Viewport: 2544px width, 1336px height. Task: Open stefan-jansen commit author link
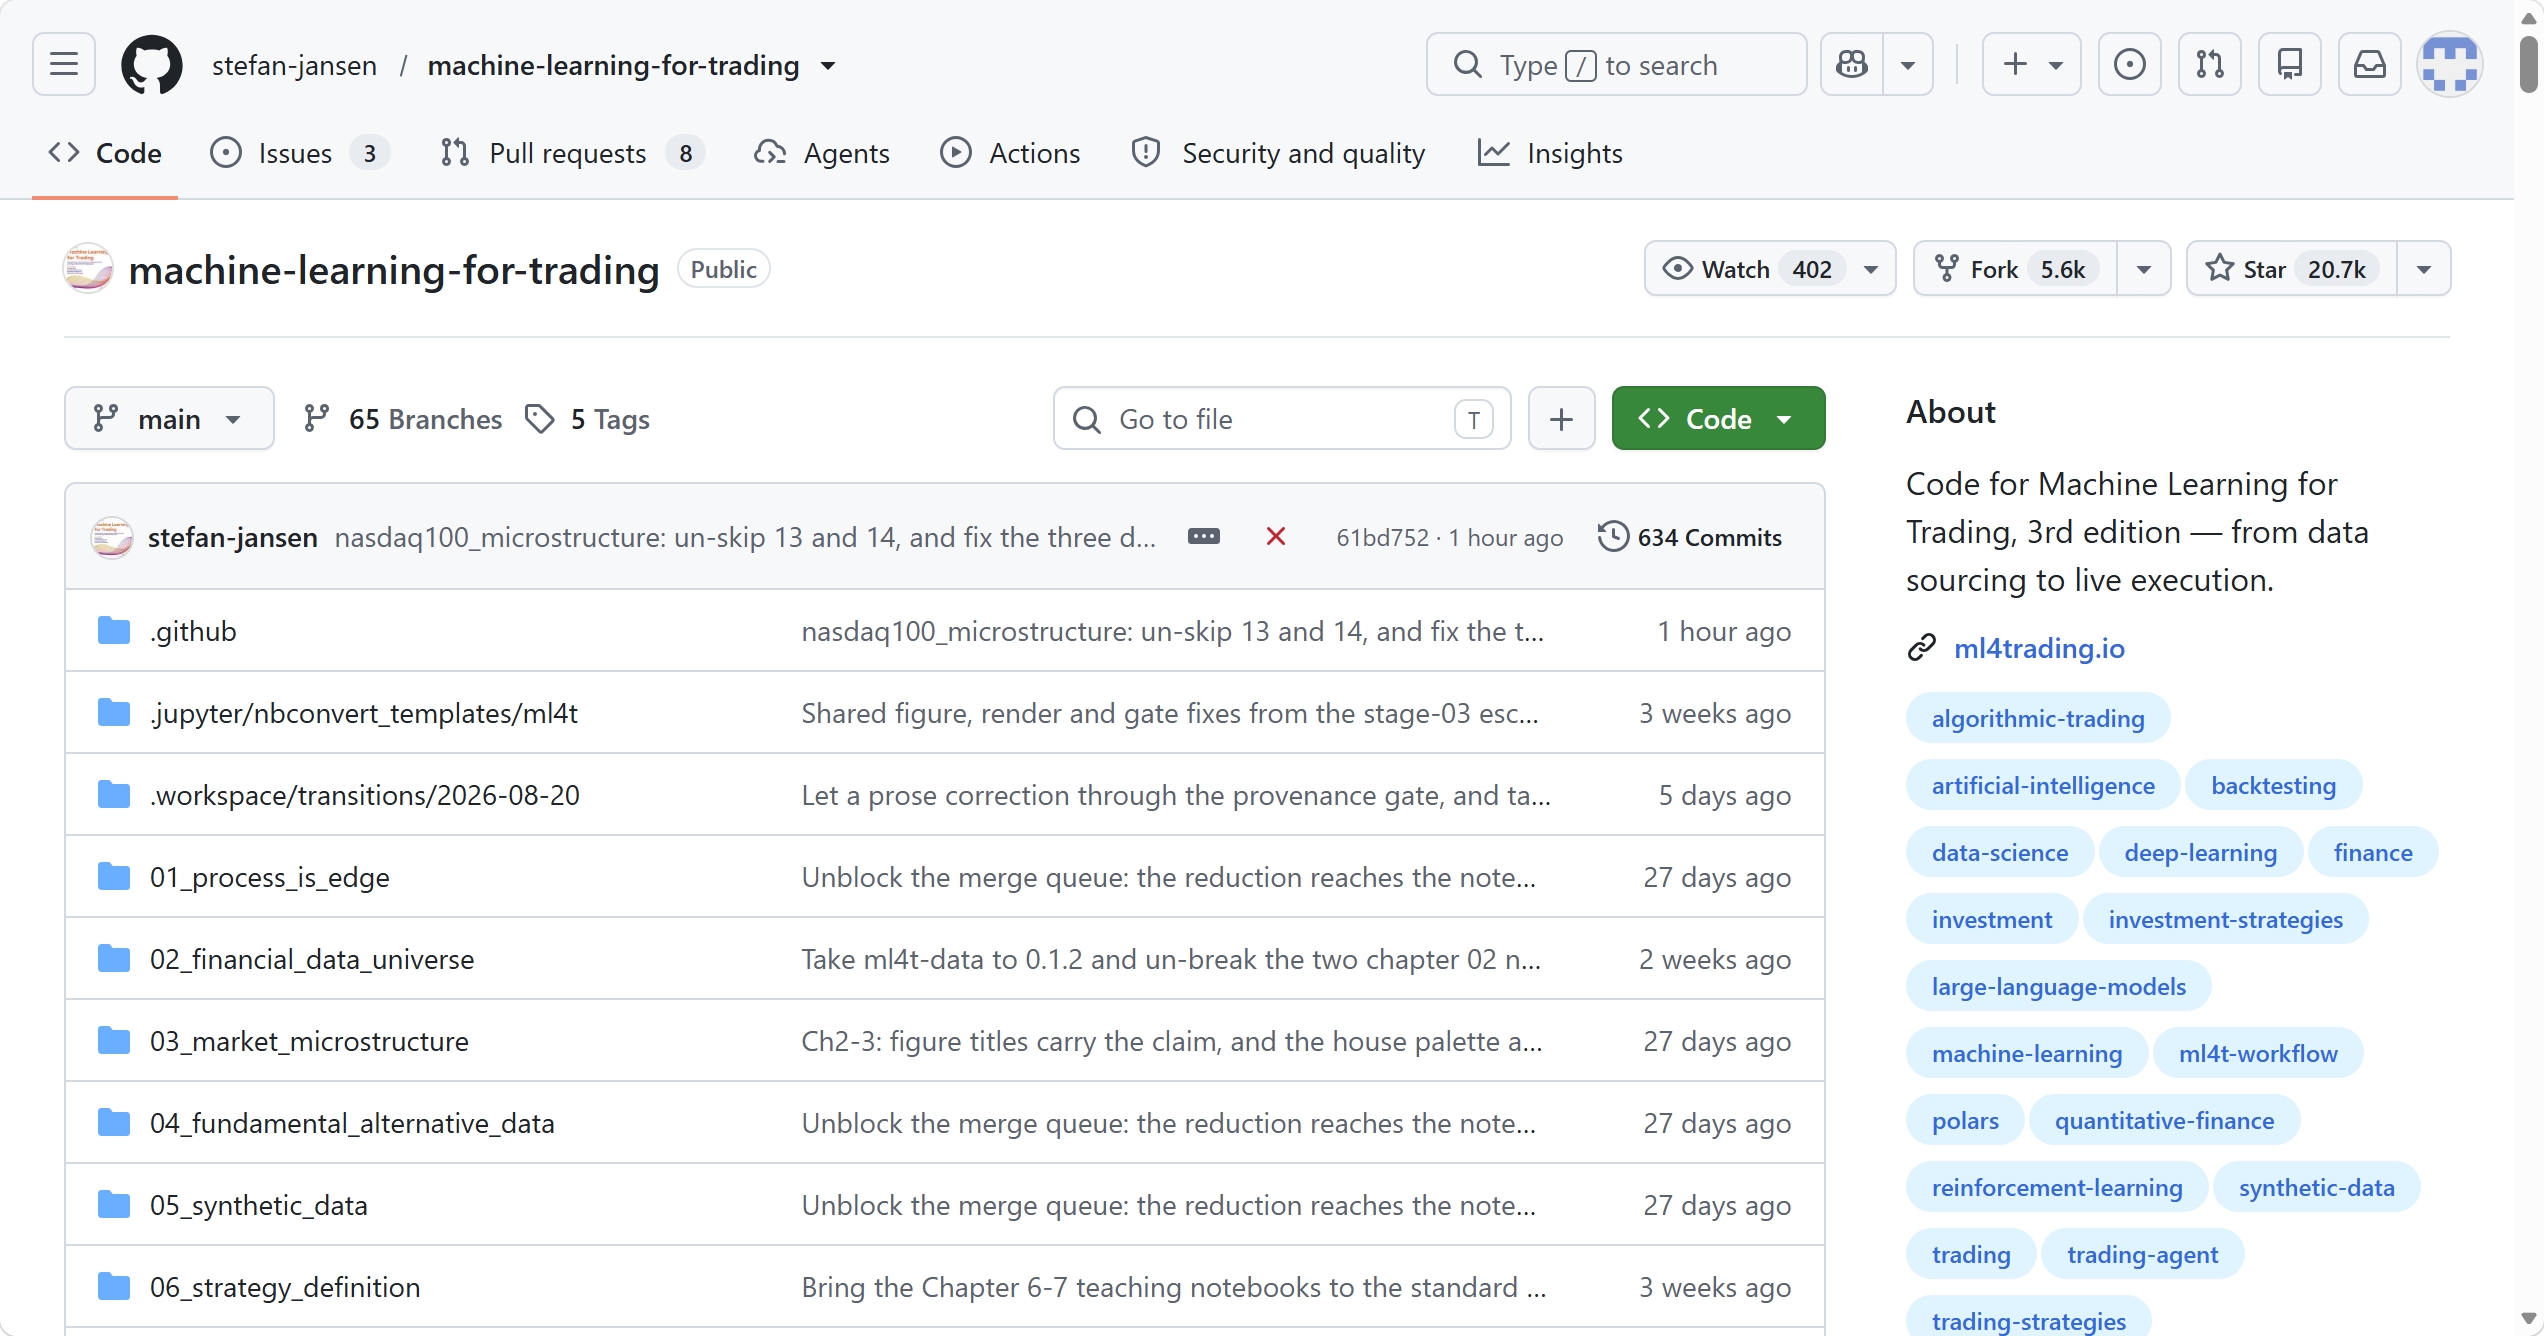233,537
